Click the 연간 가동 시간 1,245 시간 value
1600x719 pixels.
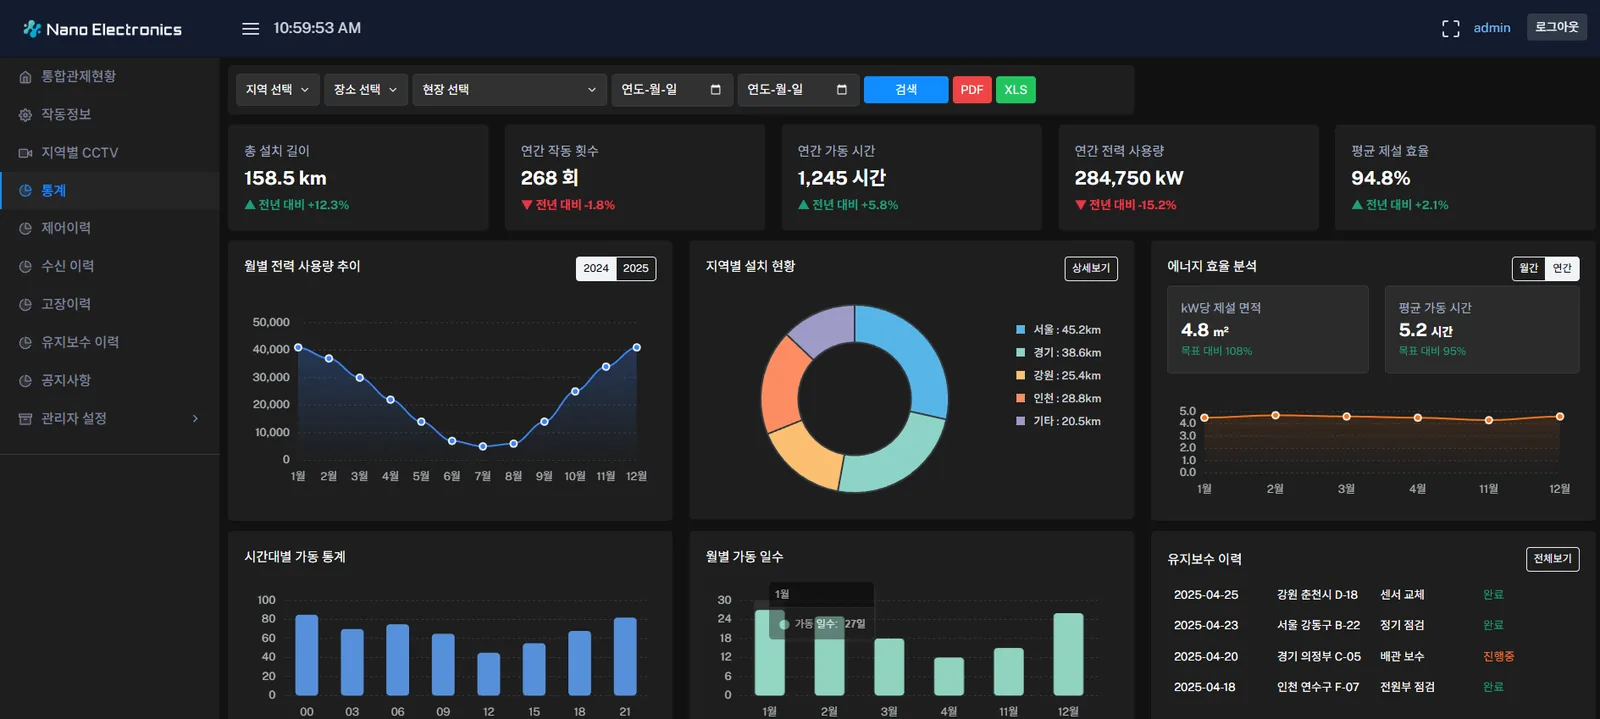pyautogui.click(x=841, y=178)
